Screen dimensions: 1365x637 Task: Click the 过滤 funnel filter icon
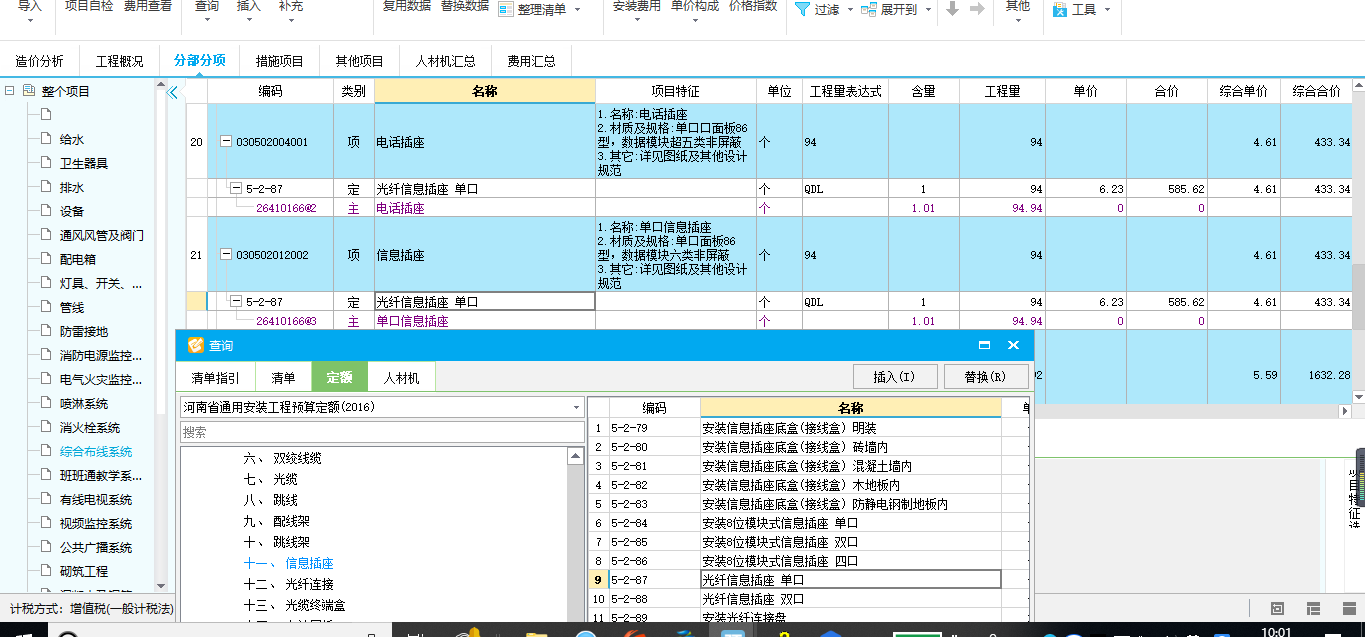802,9
